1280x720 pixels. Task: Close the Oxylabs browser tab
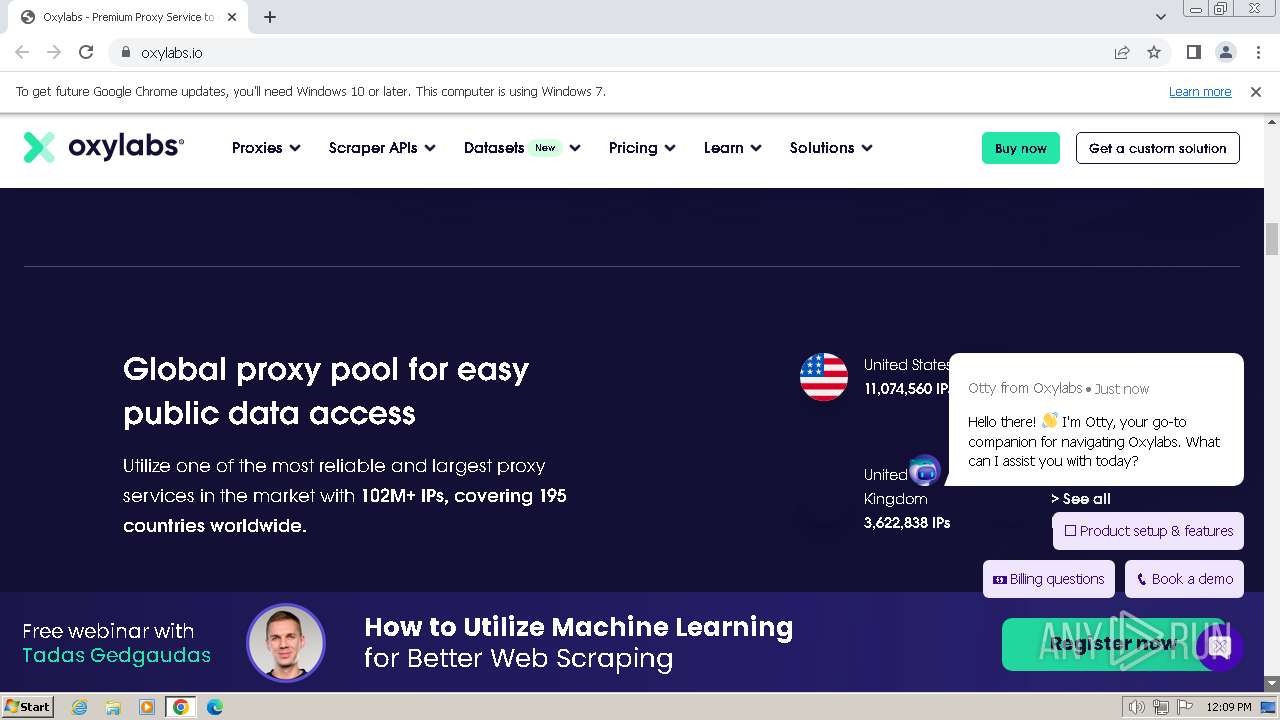coord(232,17)
